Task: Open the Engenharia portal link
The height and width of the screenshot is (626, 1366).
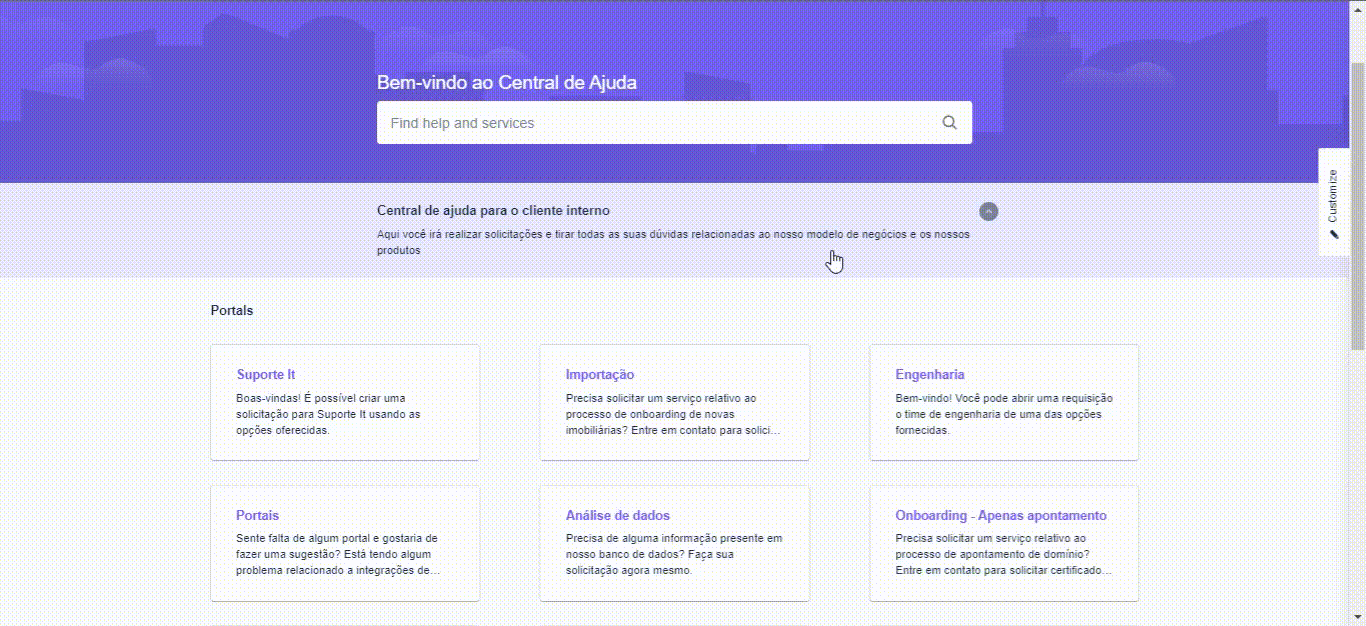Action: [930, 375]
